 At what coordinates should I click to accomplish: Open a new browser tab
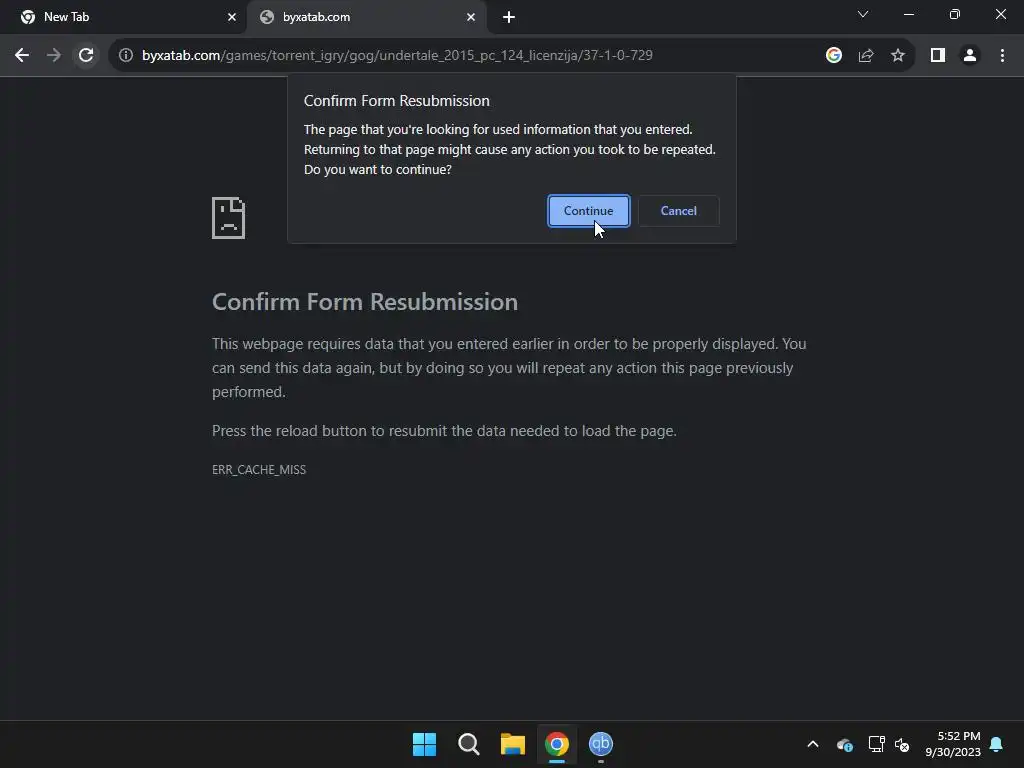click(509, 17)
